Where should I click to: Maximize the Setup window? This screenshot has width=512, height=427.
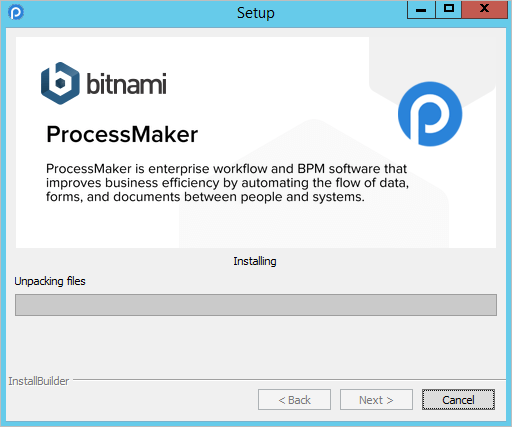point(449,9)
